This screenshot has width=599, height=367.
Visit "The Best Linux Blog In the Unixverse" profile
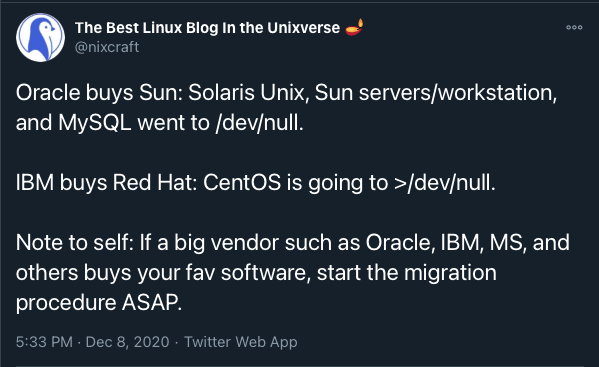(207, 27)
